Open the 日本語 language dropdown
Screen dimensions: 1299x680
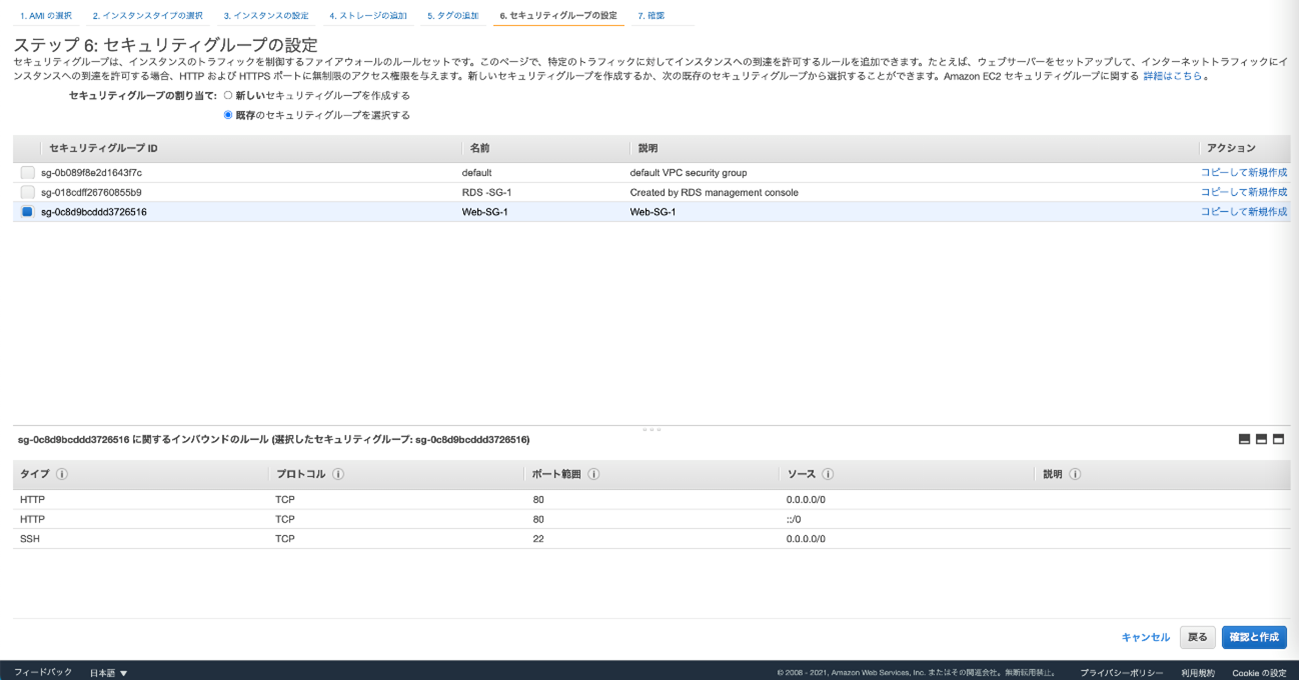pyautogui.click(x=109, y=673)
